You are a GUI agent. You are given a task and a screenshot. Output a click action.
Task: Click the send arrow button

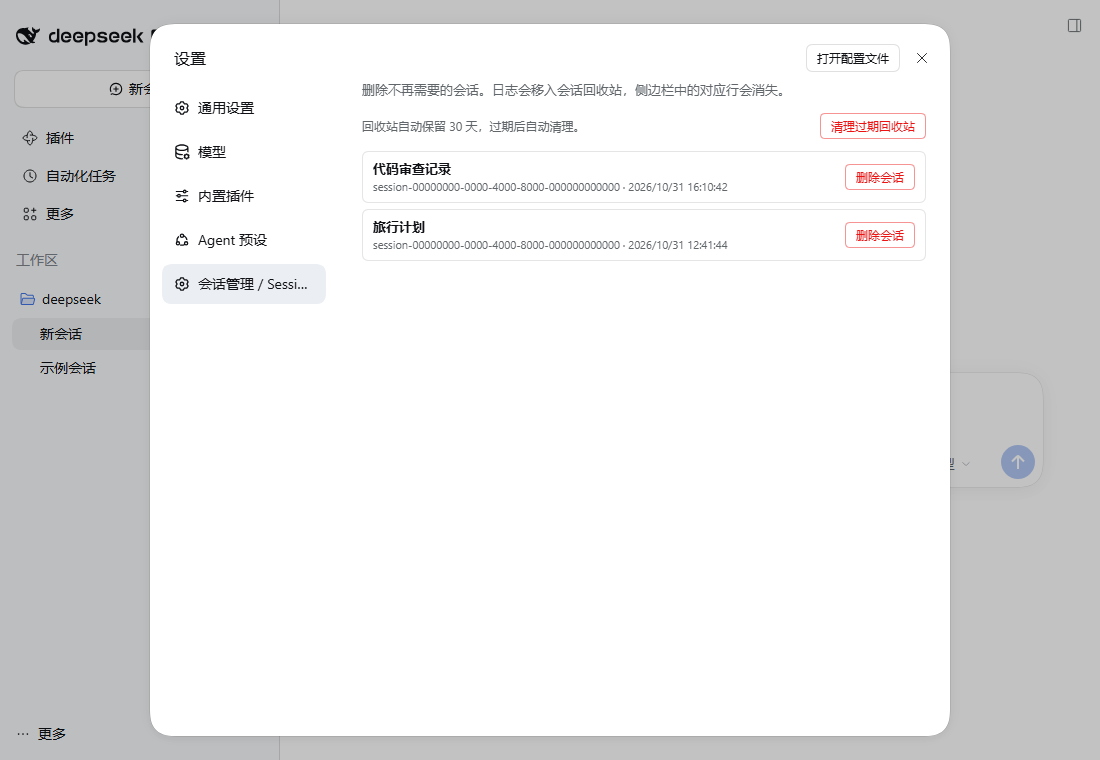(1017, 462)
